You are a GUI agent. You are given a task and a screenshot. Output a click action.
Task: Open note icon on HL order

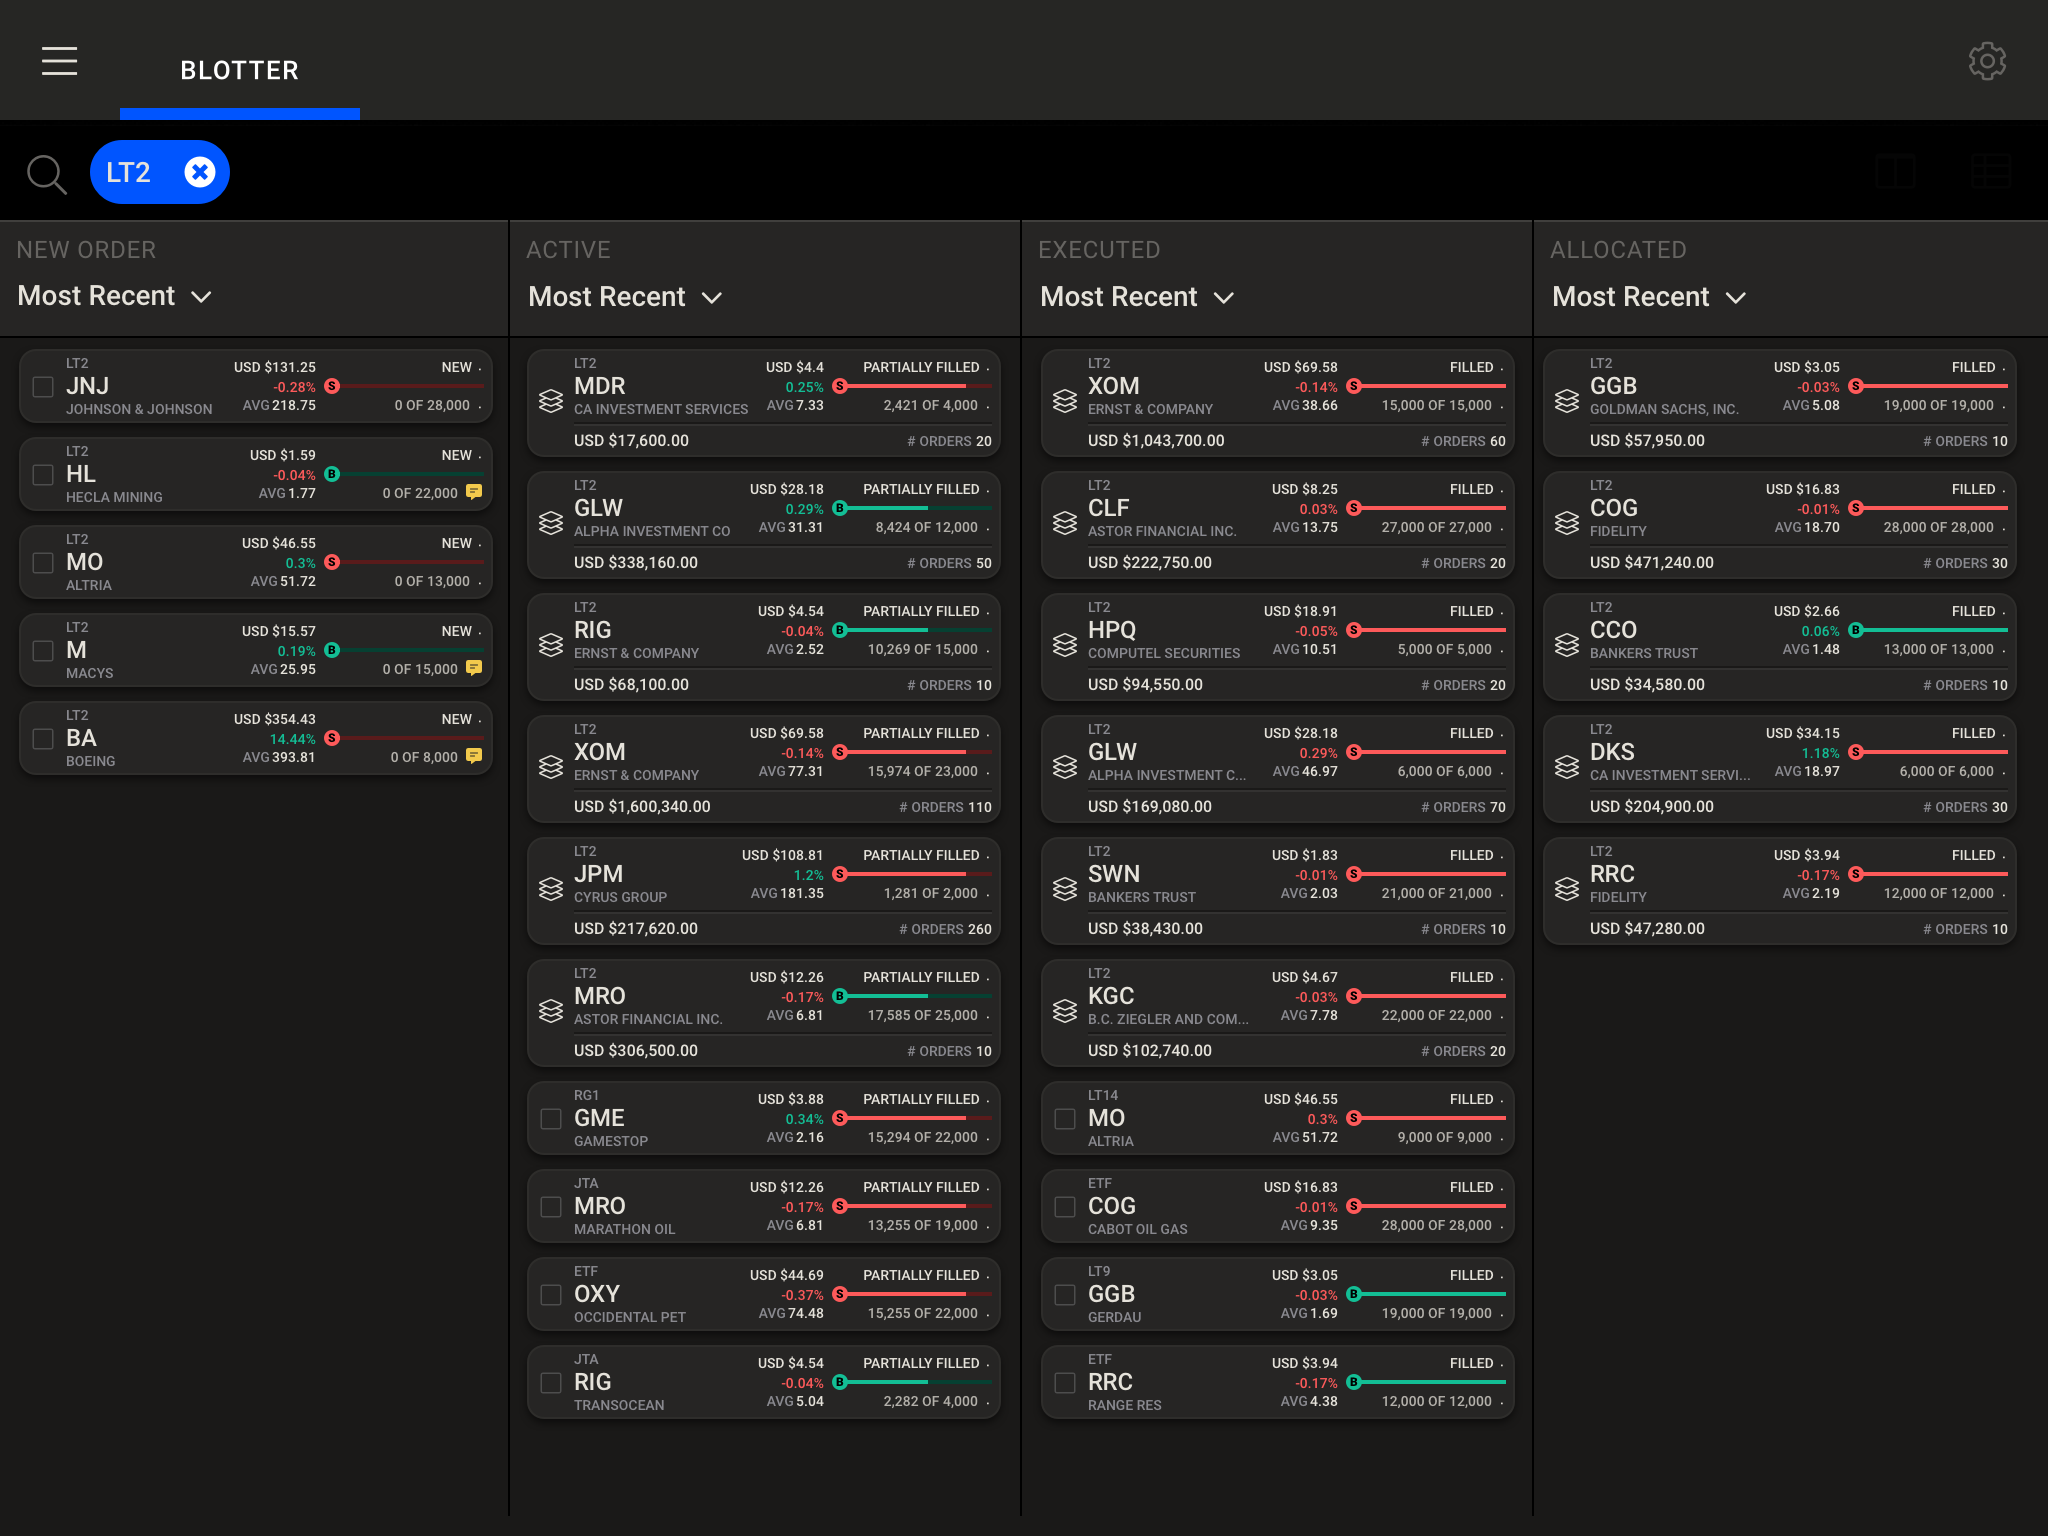pyautogui.click(x=474, y=492)
